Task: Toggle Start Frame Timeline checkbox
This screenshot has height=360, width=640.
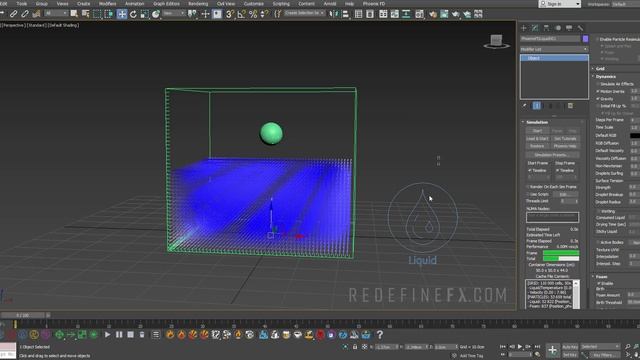Action: pyautogui.click(x=530, y=171)
